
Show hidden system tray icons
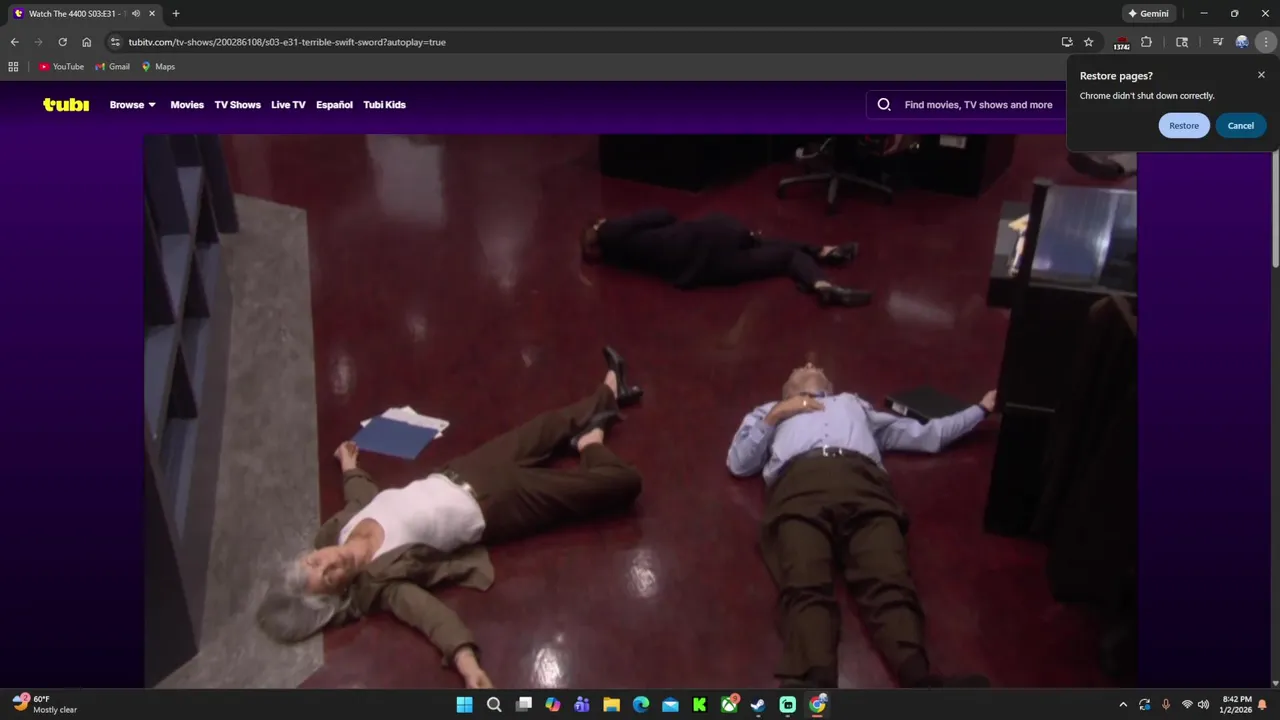[1123, 705]
